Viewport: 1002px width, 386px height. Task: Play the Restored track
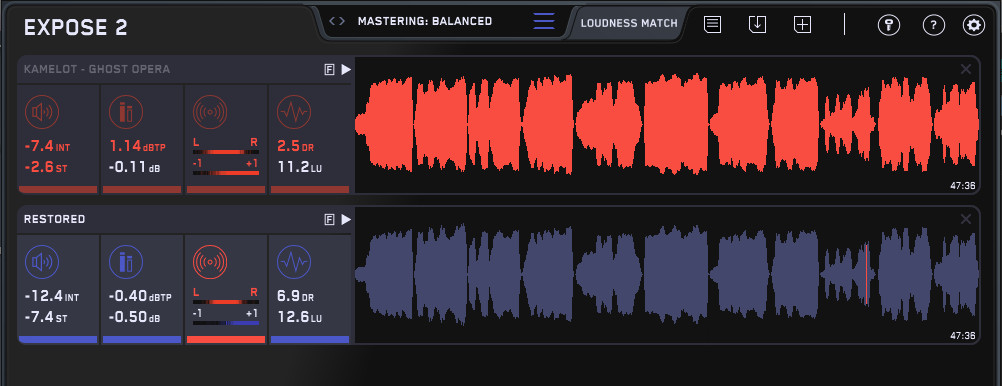(x=346, y=220)
